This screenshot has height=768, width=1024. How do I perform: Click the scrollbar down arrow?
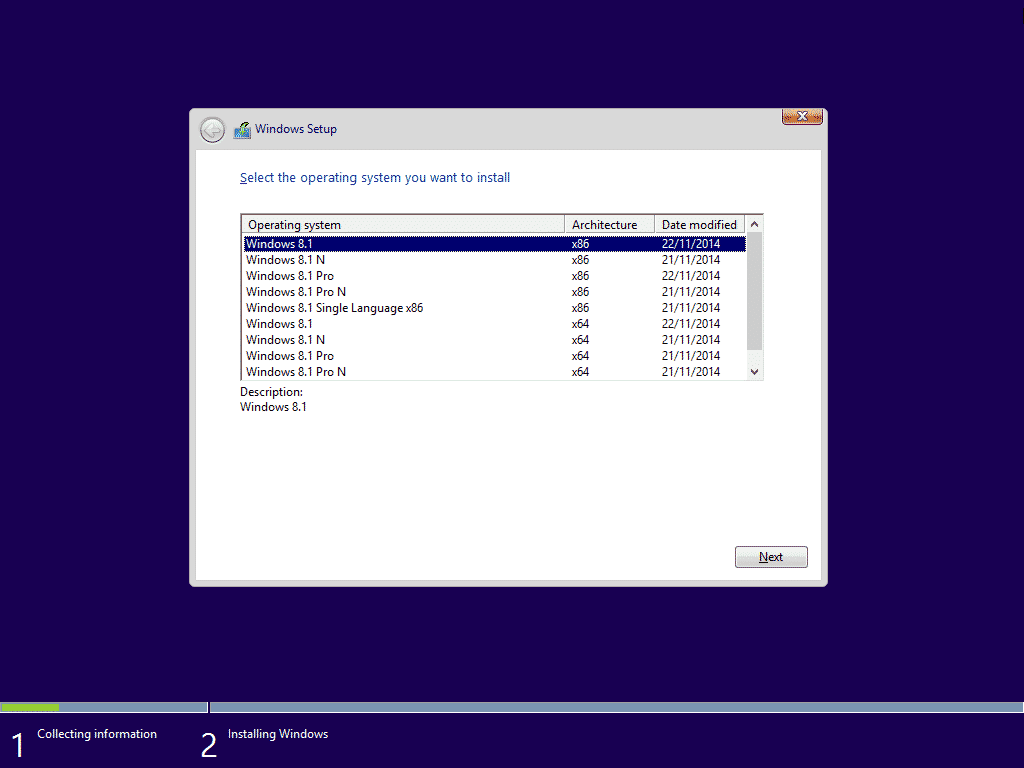754,371
